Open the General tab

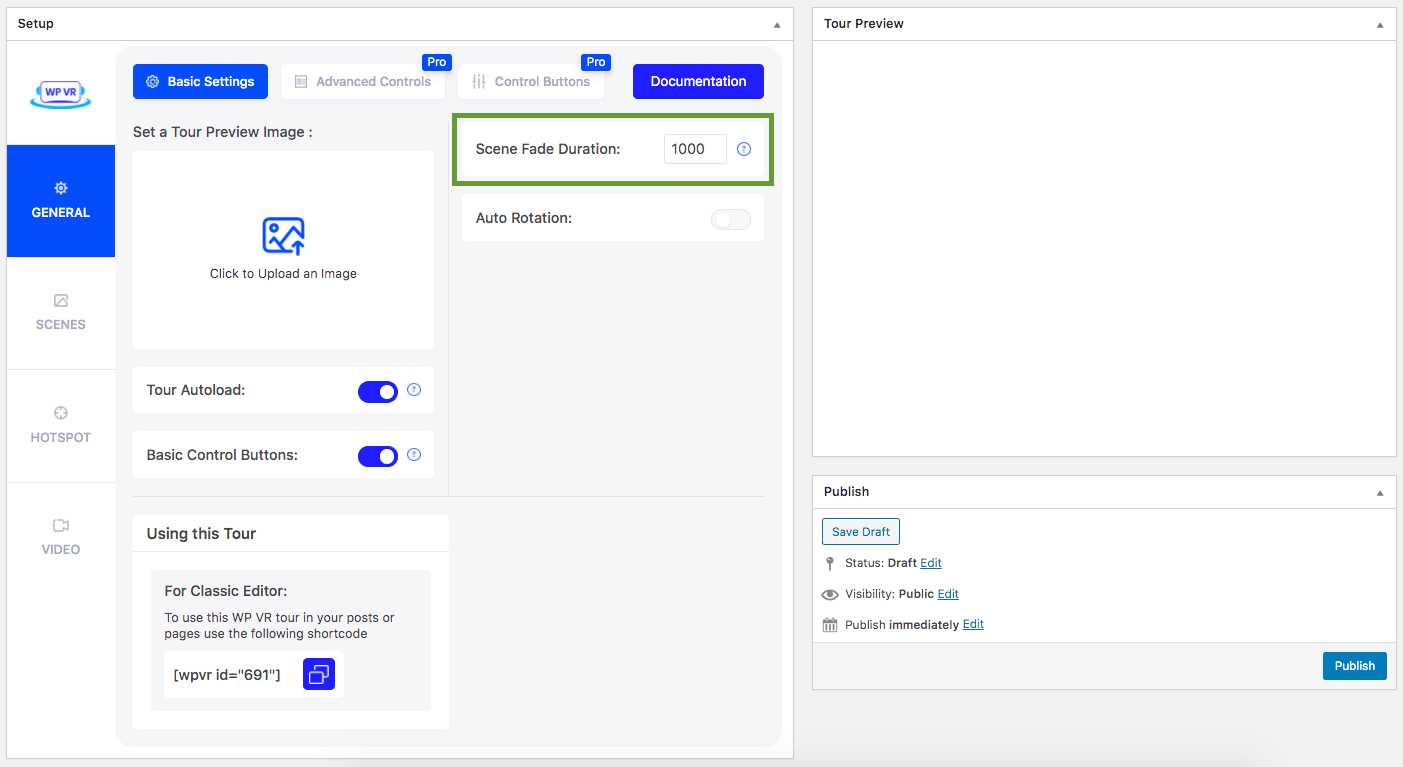click(61, 201)
